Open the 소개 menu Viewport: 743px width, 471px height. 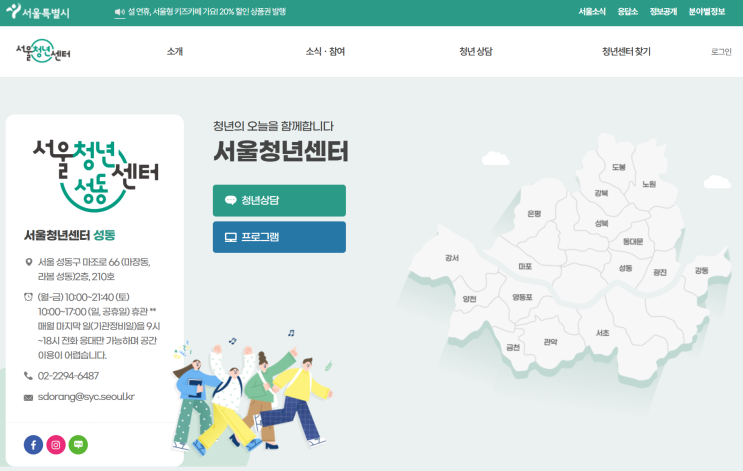point(175,51)
